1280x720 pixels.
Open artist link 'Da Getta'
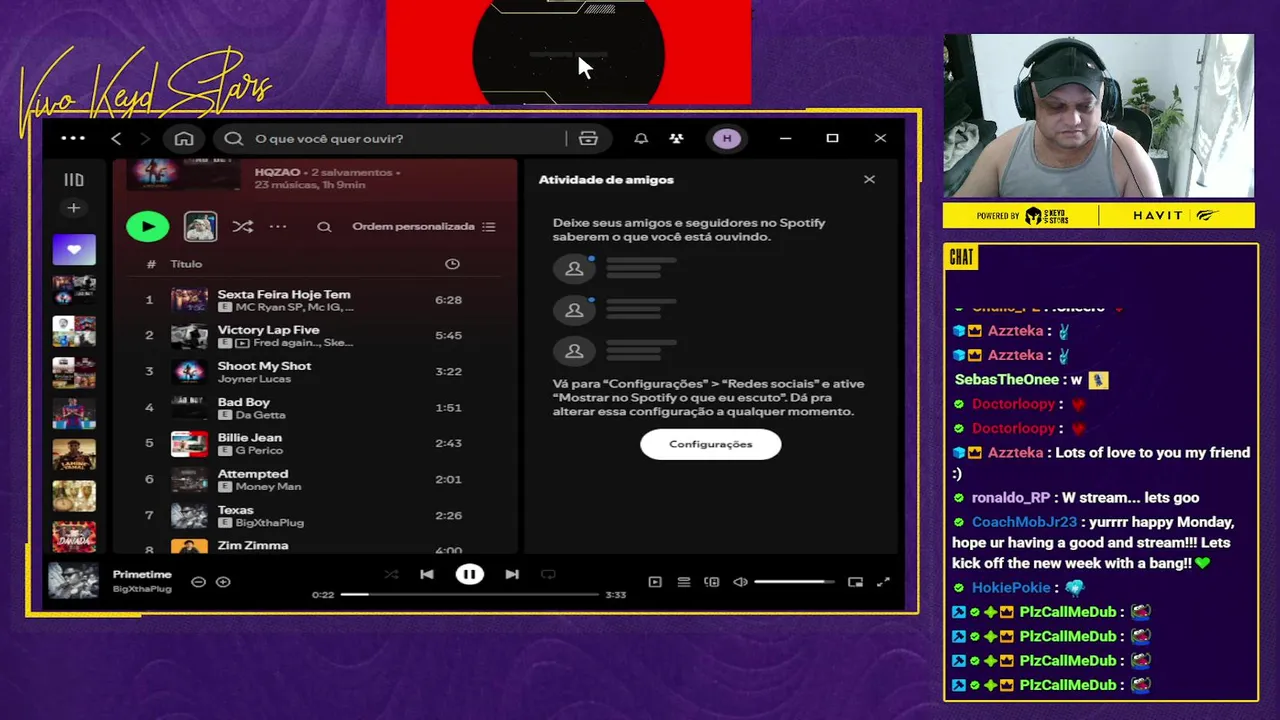260,415
